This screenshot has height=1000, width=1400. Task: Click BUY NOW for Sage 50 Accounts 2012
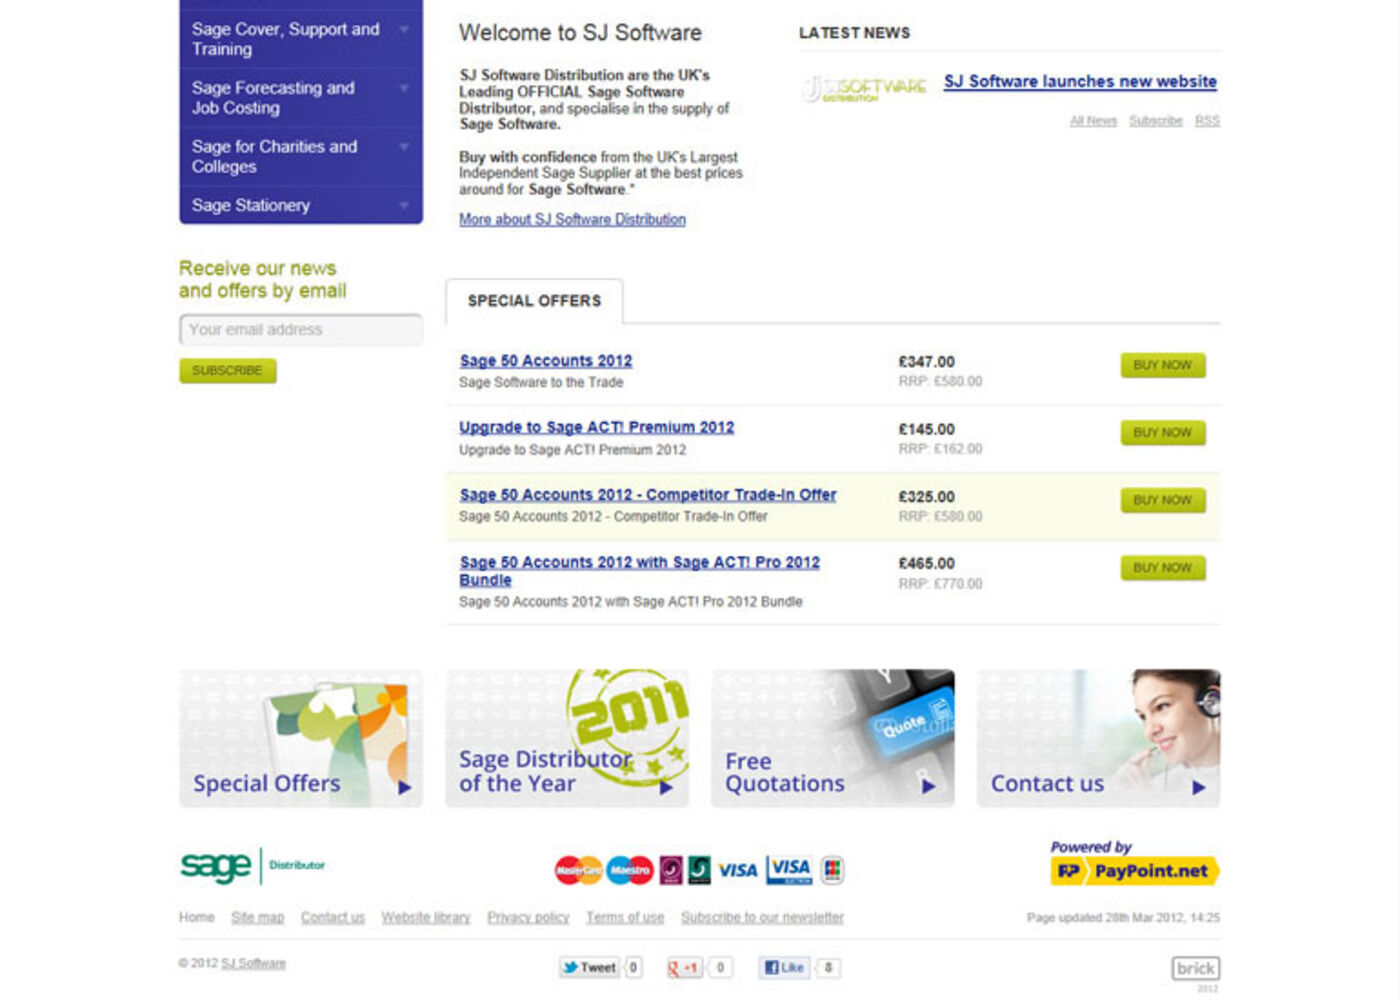[x=1162, y=365]
